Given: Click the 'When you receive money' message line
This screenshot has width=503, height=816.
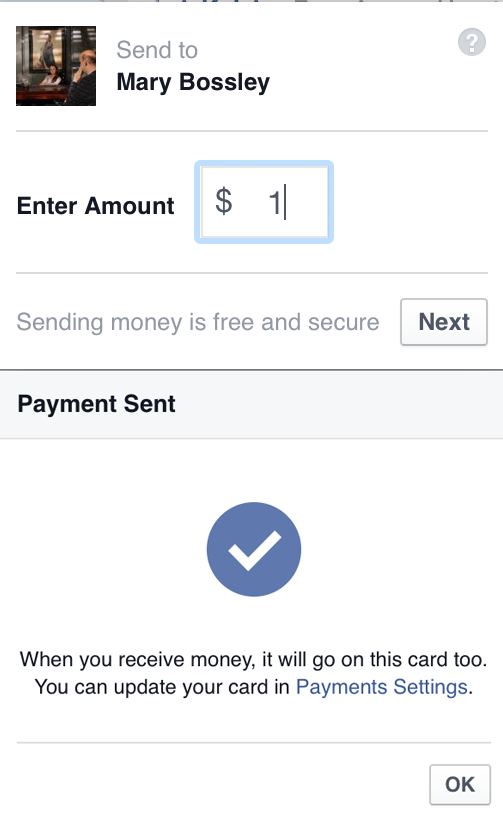Looking at the screenshot, I should (253, 659).
